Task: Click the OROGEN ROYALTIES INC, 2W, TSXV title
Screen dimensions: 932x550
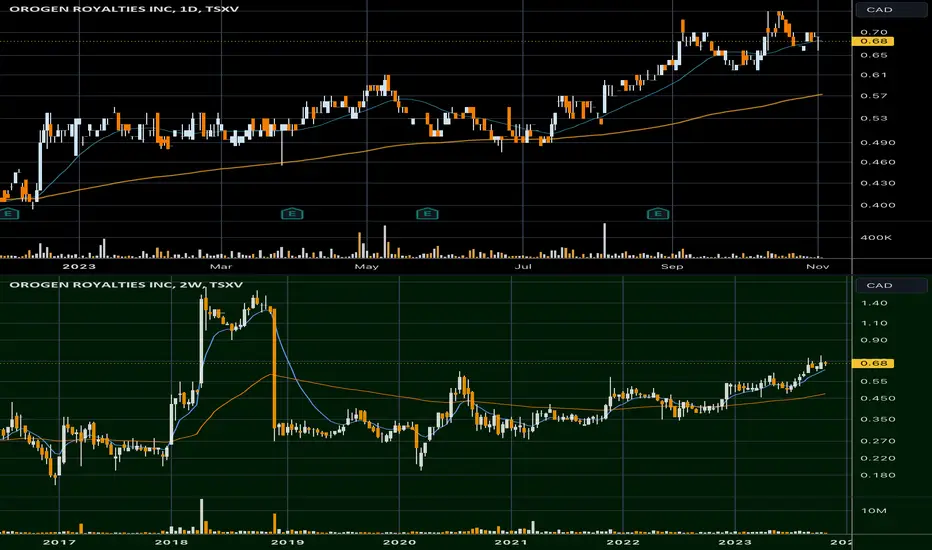Action: point(126,285)
